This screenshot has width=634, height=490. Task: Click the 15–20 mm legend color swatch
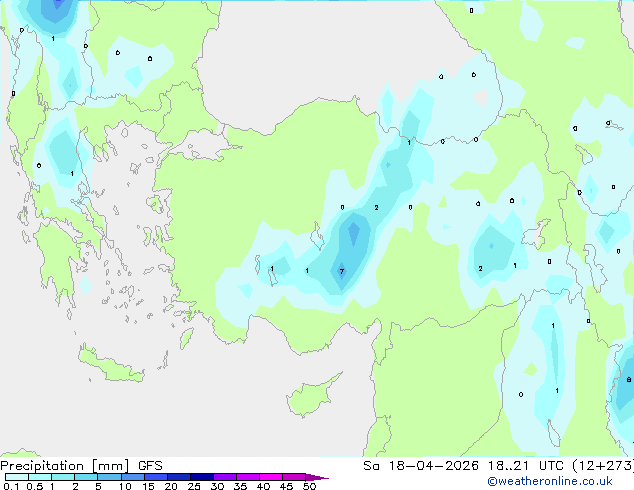point(155,477)
